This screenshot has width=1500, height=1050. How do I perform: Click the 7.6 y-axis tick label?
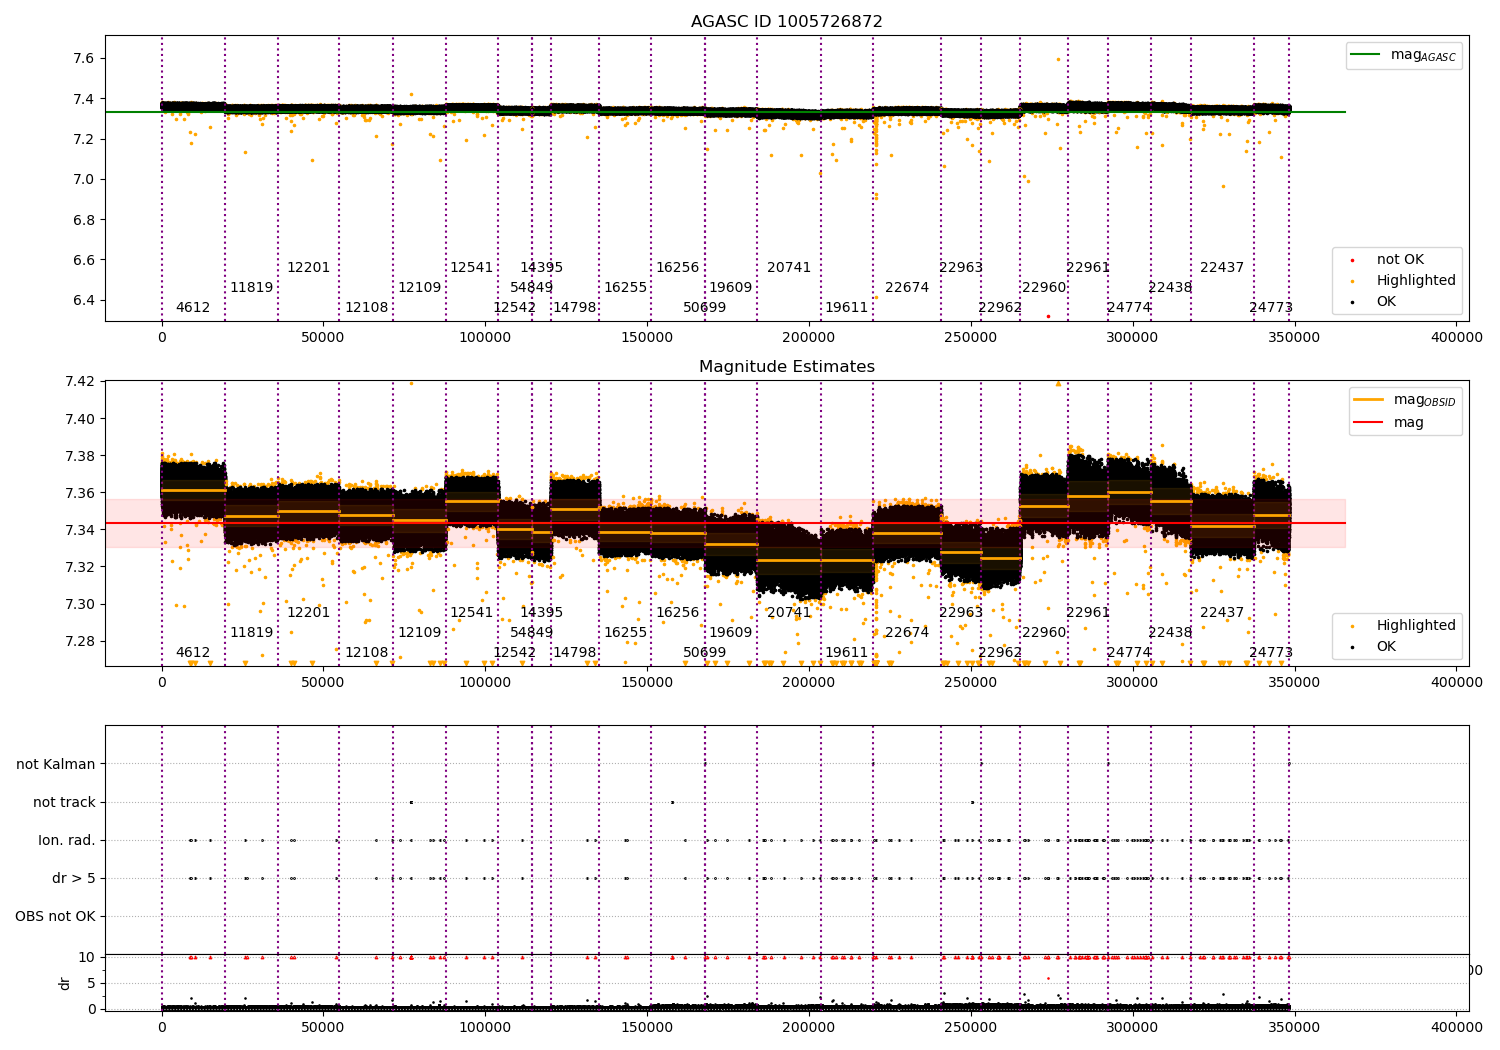tap(83, 59)
